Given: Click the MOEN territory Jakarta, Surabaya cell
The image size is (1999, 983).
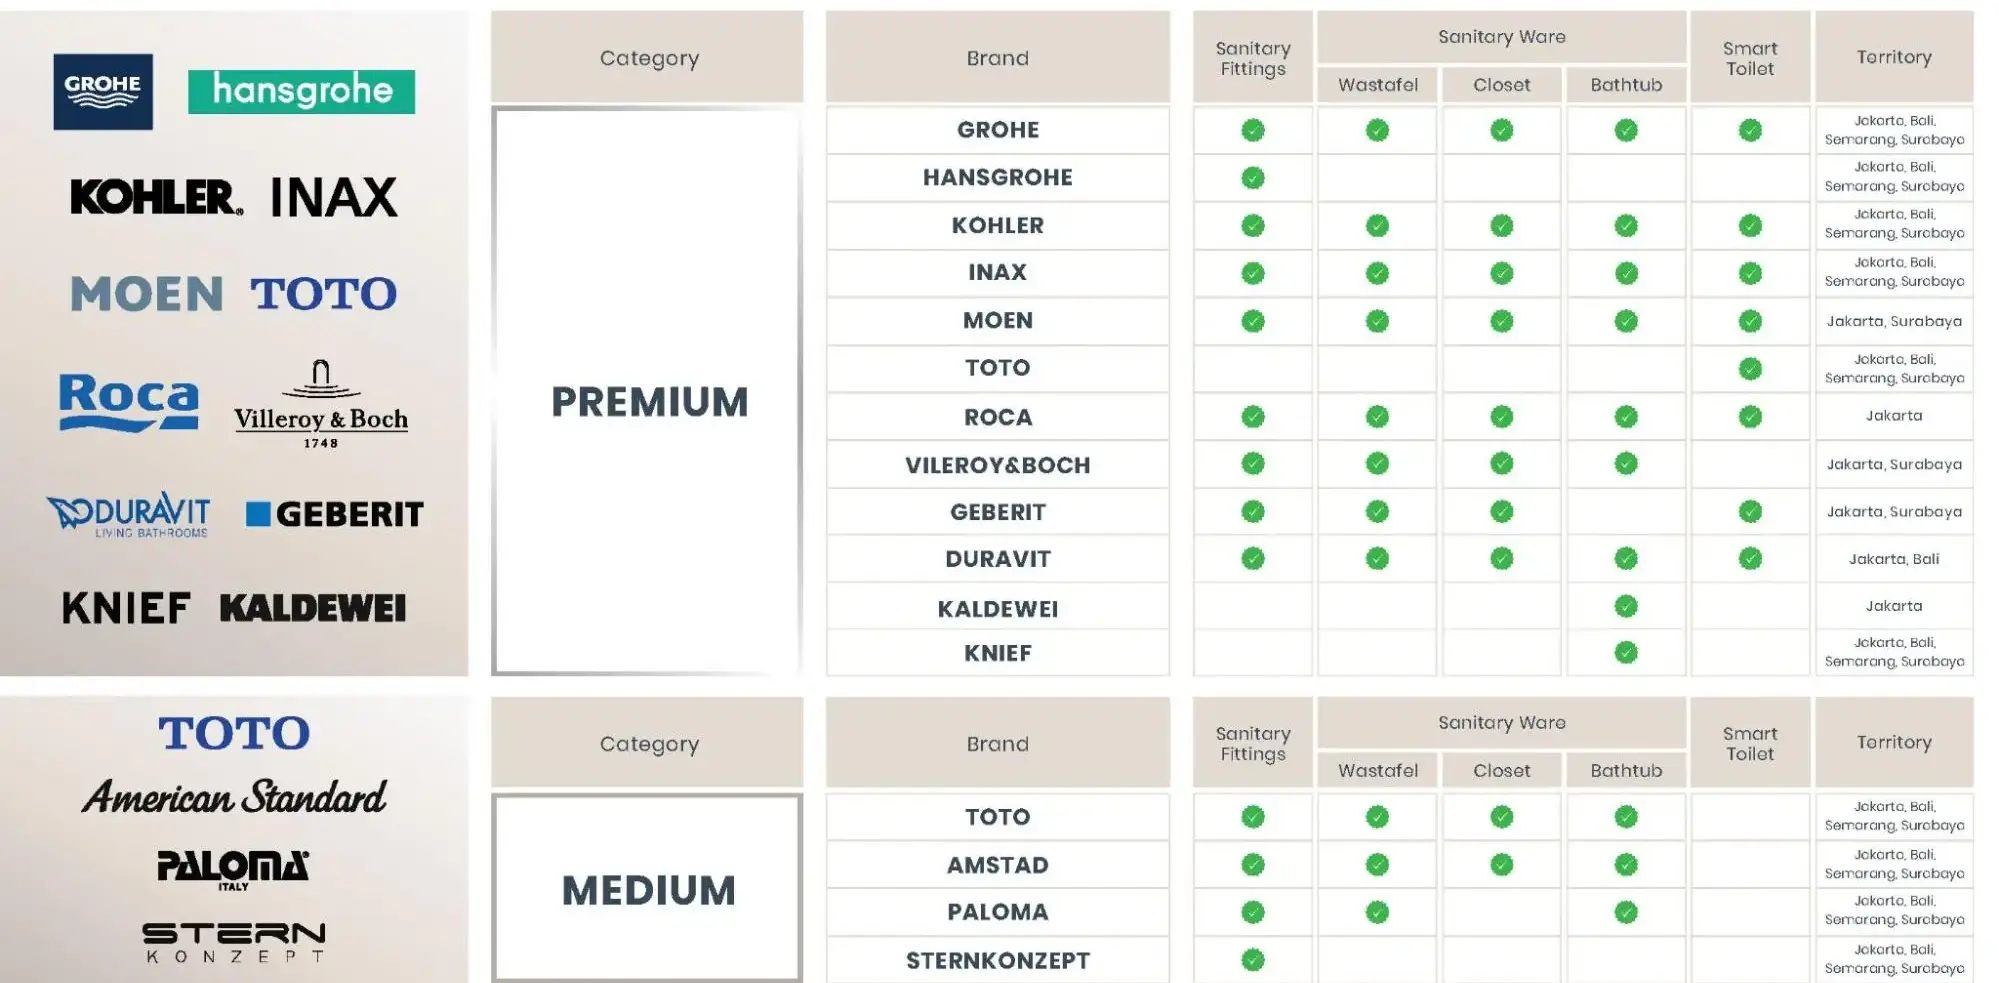Looking at the screenshot, I should [1894, 321].
